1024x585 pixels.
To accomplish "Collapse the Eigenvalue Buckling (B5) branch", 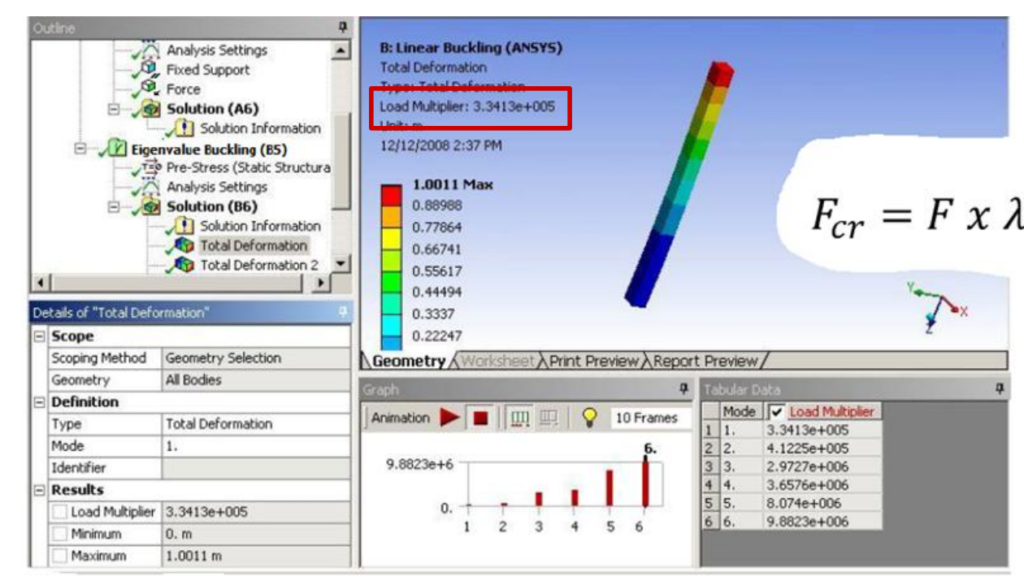I will 80,149.
